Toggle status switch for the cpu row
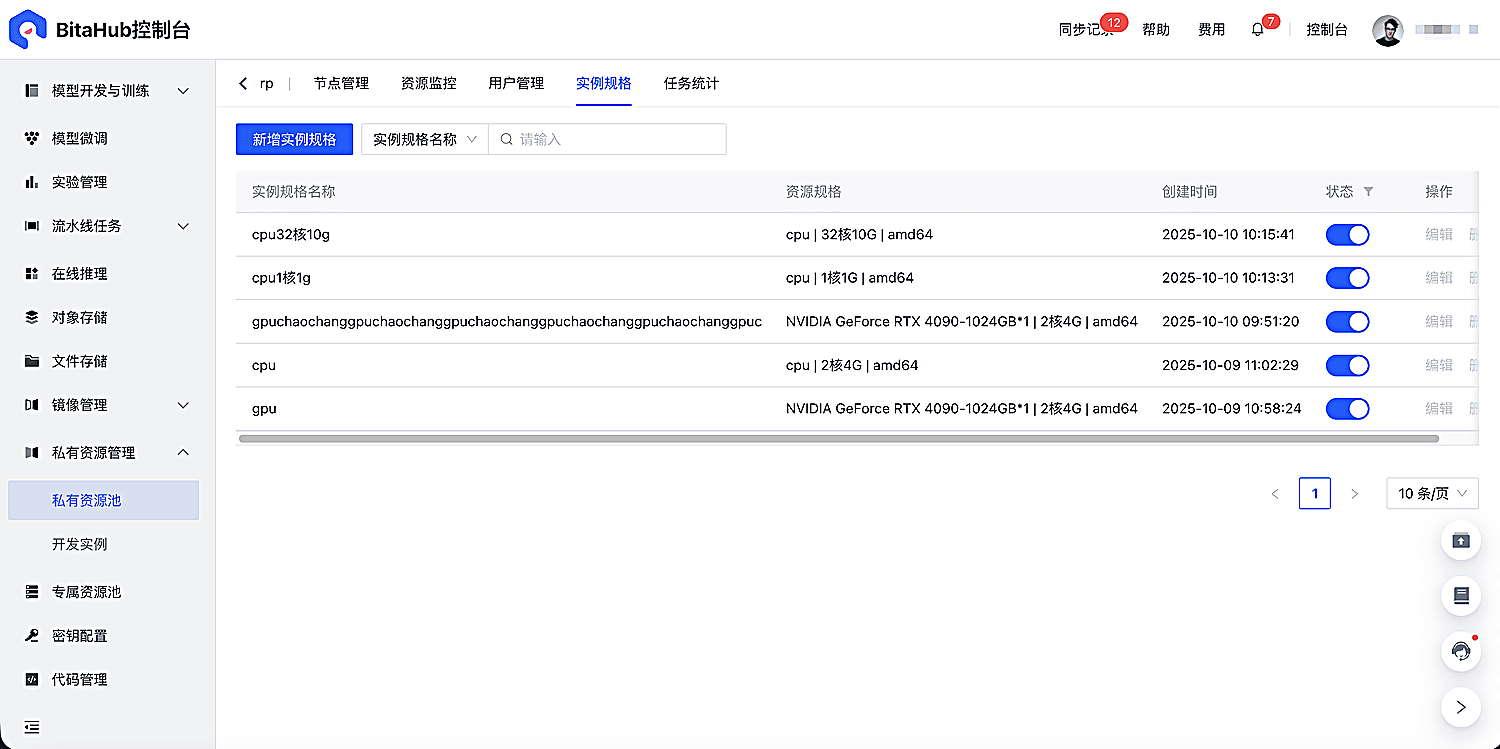The image size is (1500, 749). [x=1347, y=365]
